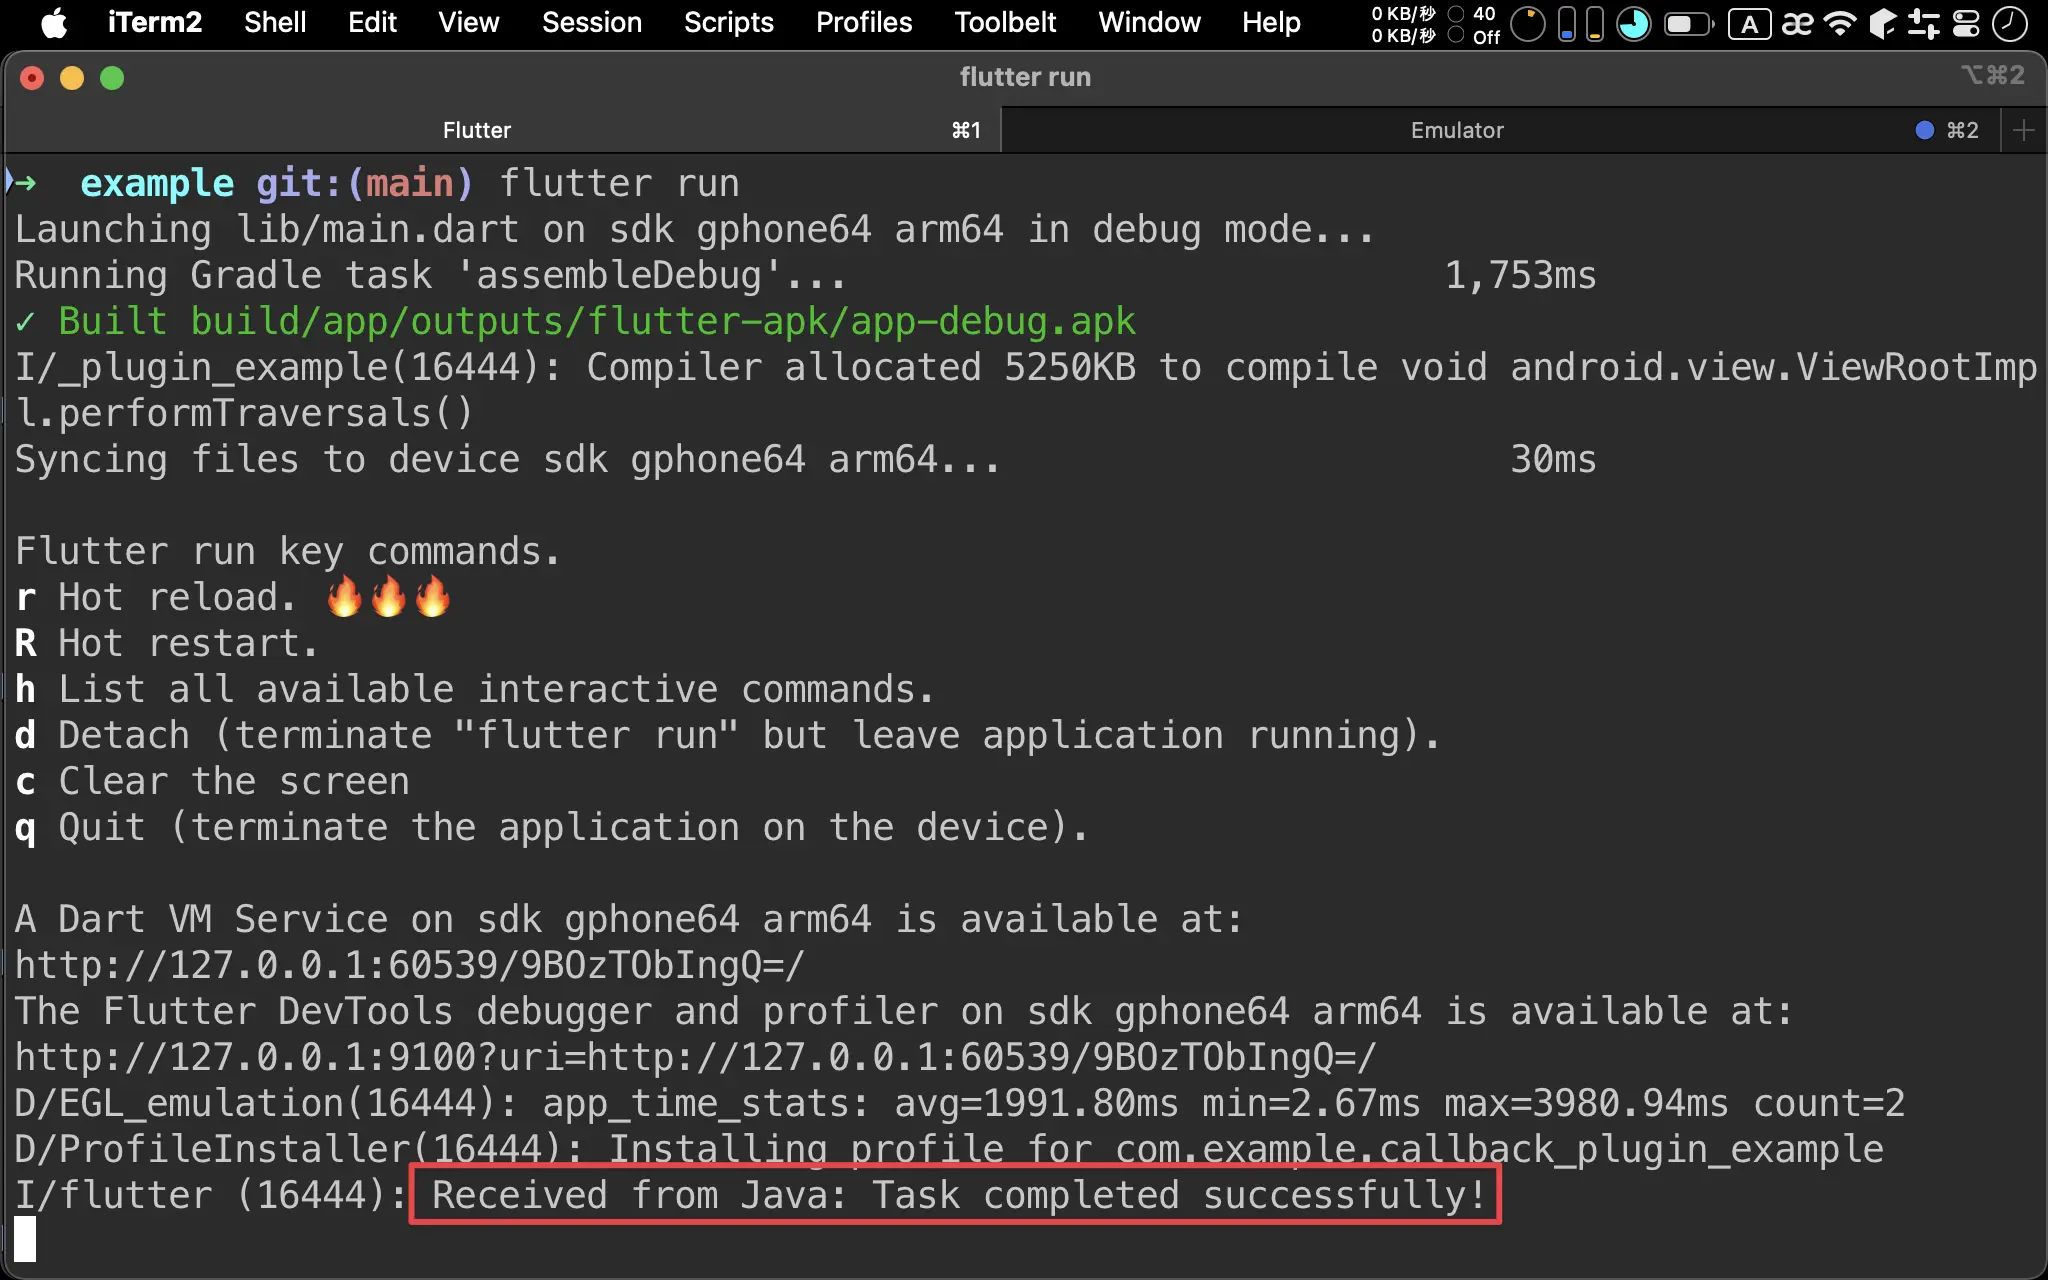This screenshot has height=1280, width=2048.
Task: Open the View menu
Action: tap(469, 22)
